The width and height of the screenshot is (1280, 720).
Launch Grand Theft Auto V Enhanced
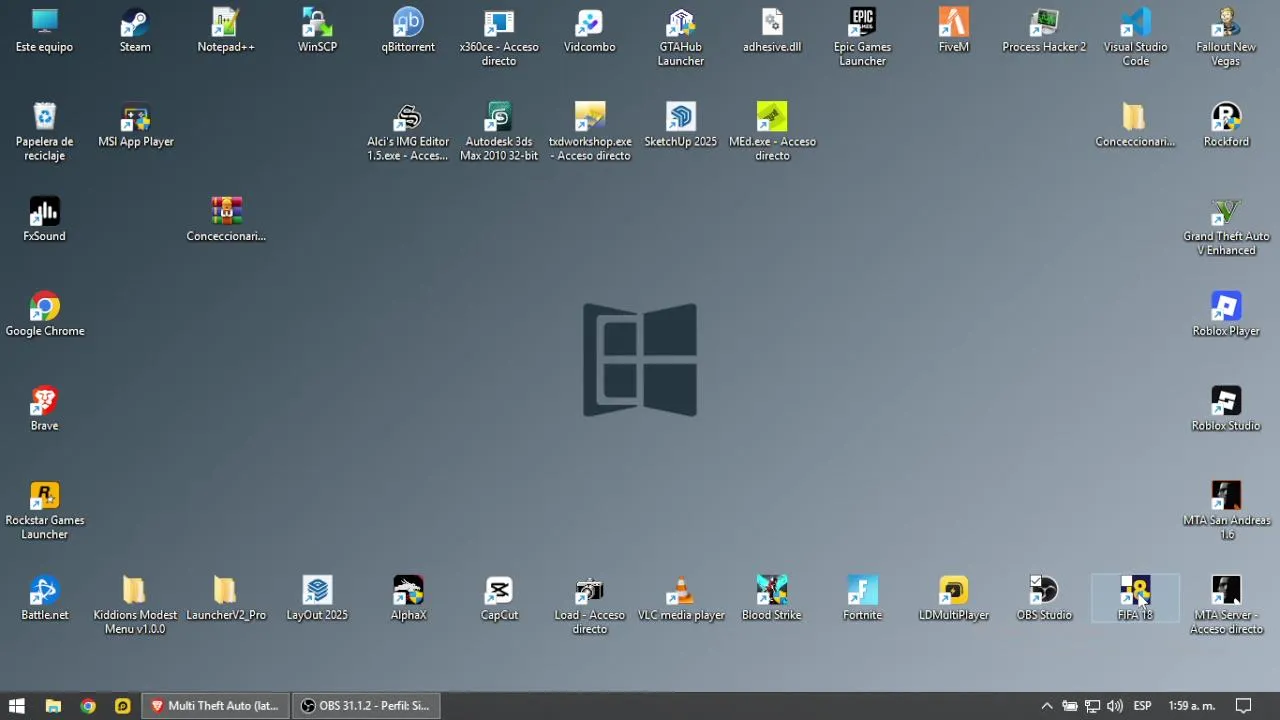tap(1226, 227)
